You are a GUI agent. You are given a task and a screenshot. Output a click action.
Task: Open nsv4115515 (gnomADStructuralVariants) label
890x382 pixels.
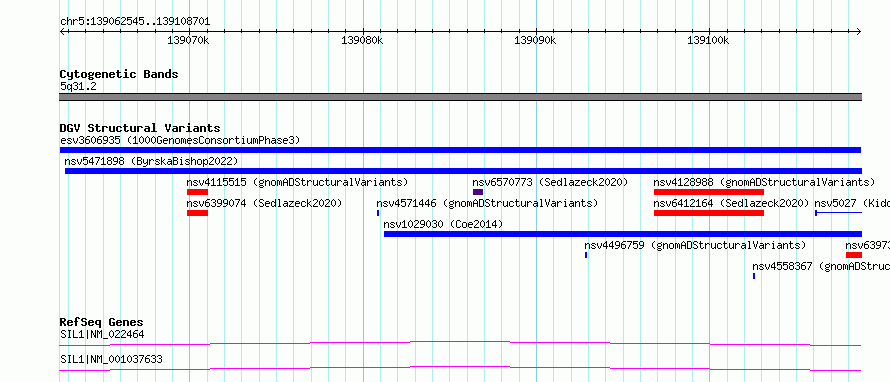click(297, 182)
